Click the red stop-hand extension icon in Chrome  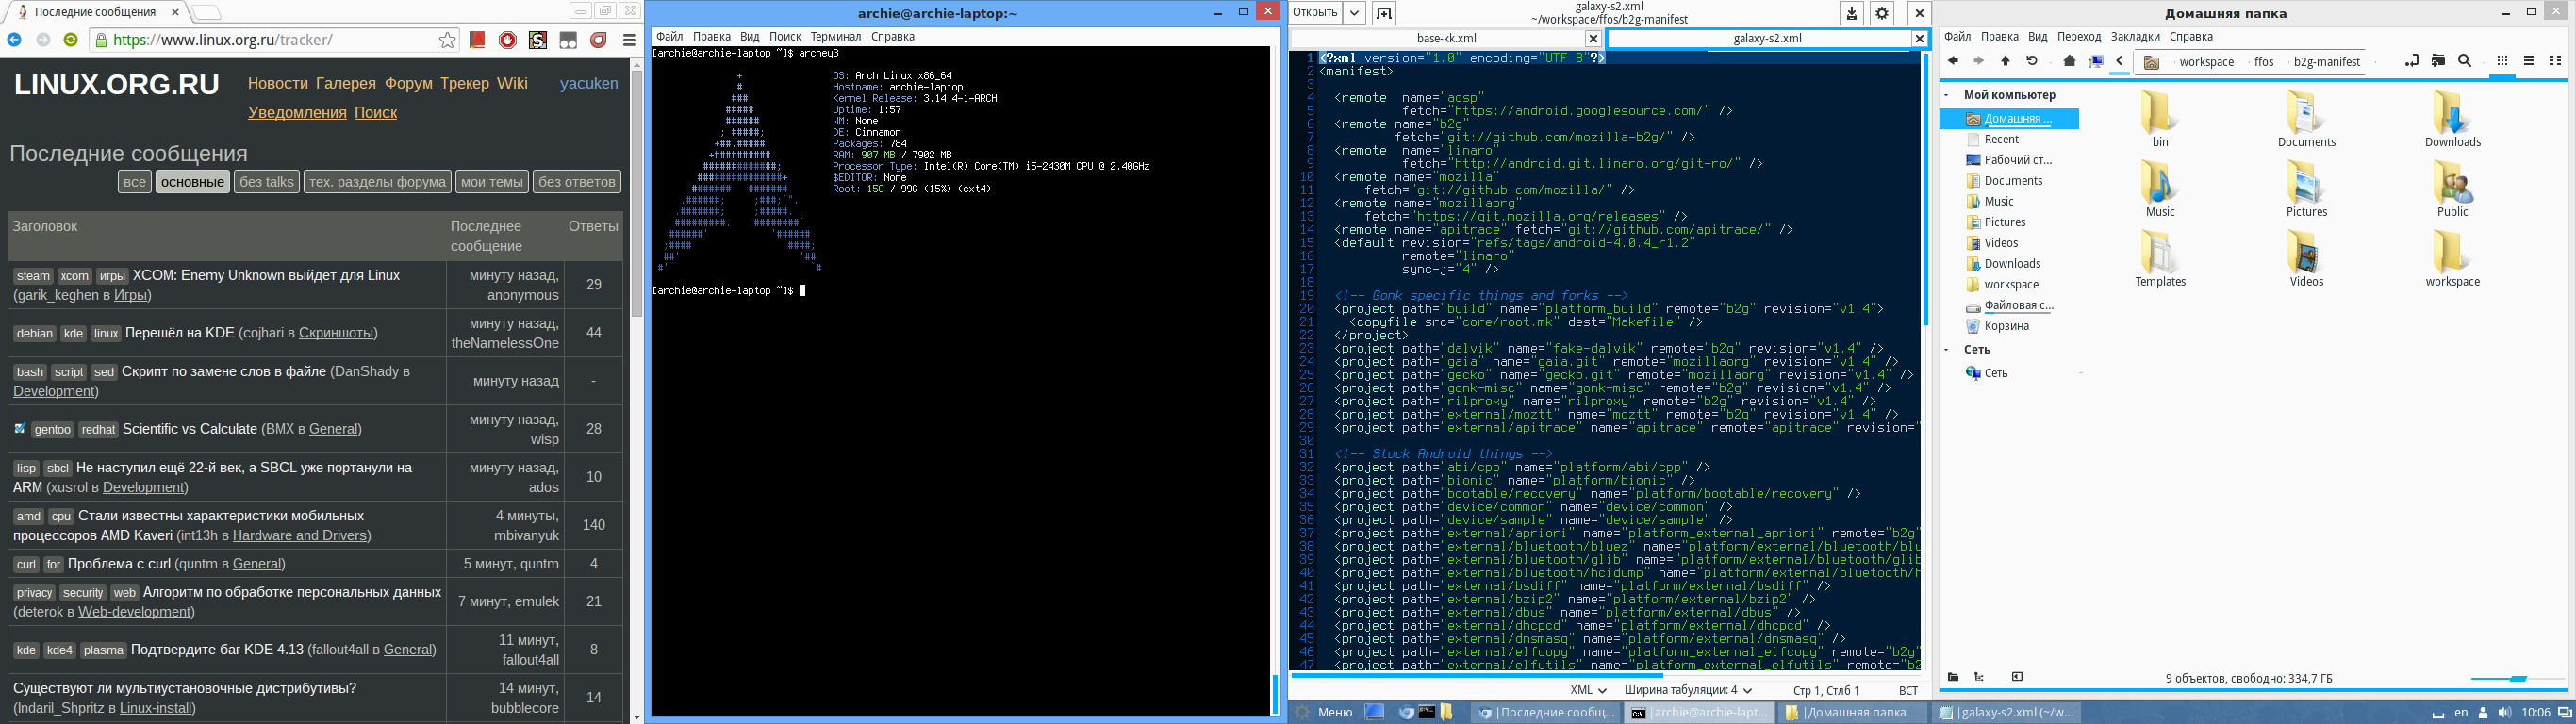508,40
